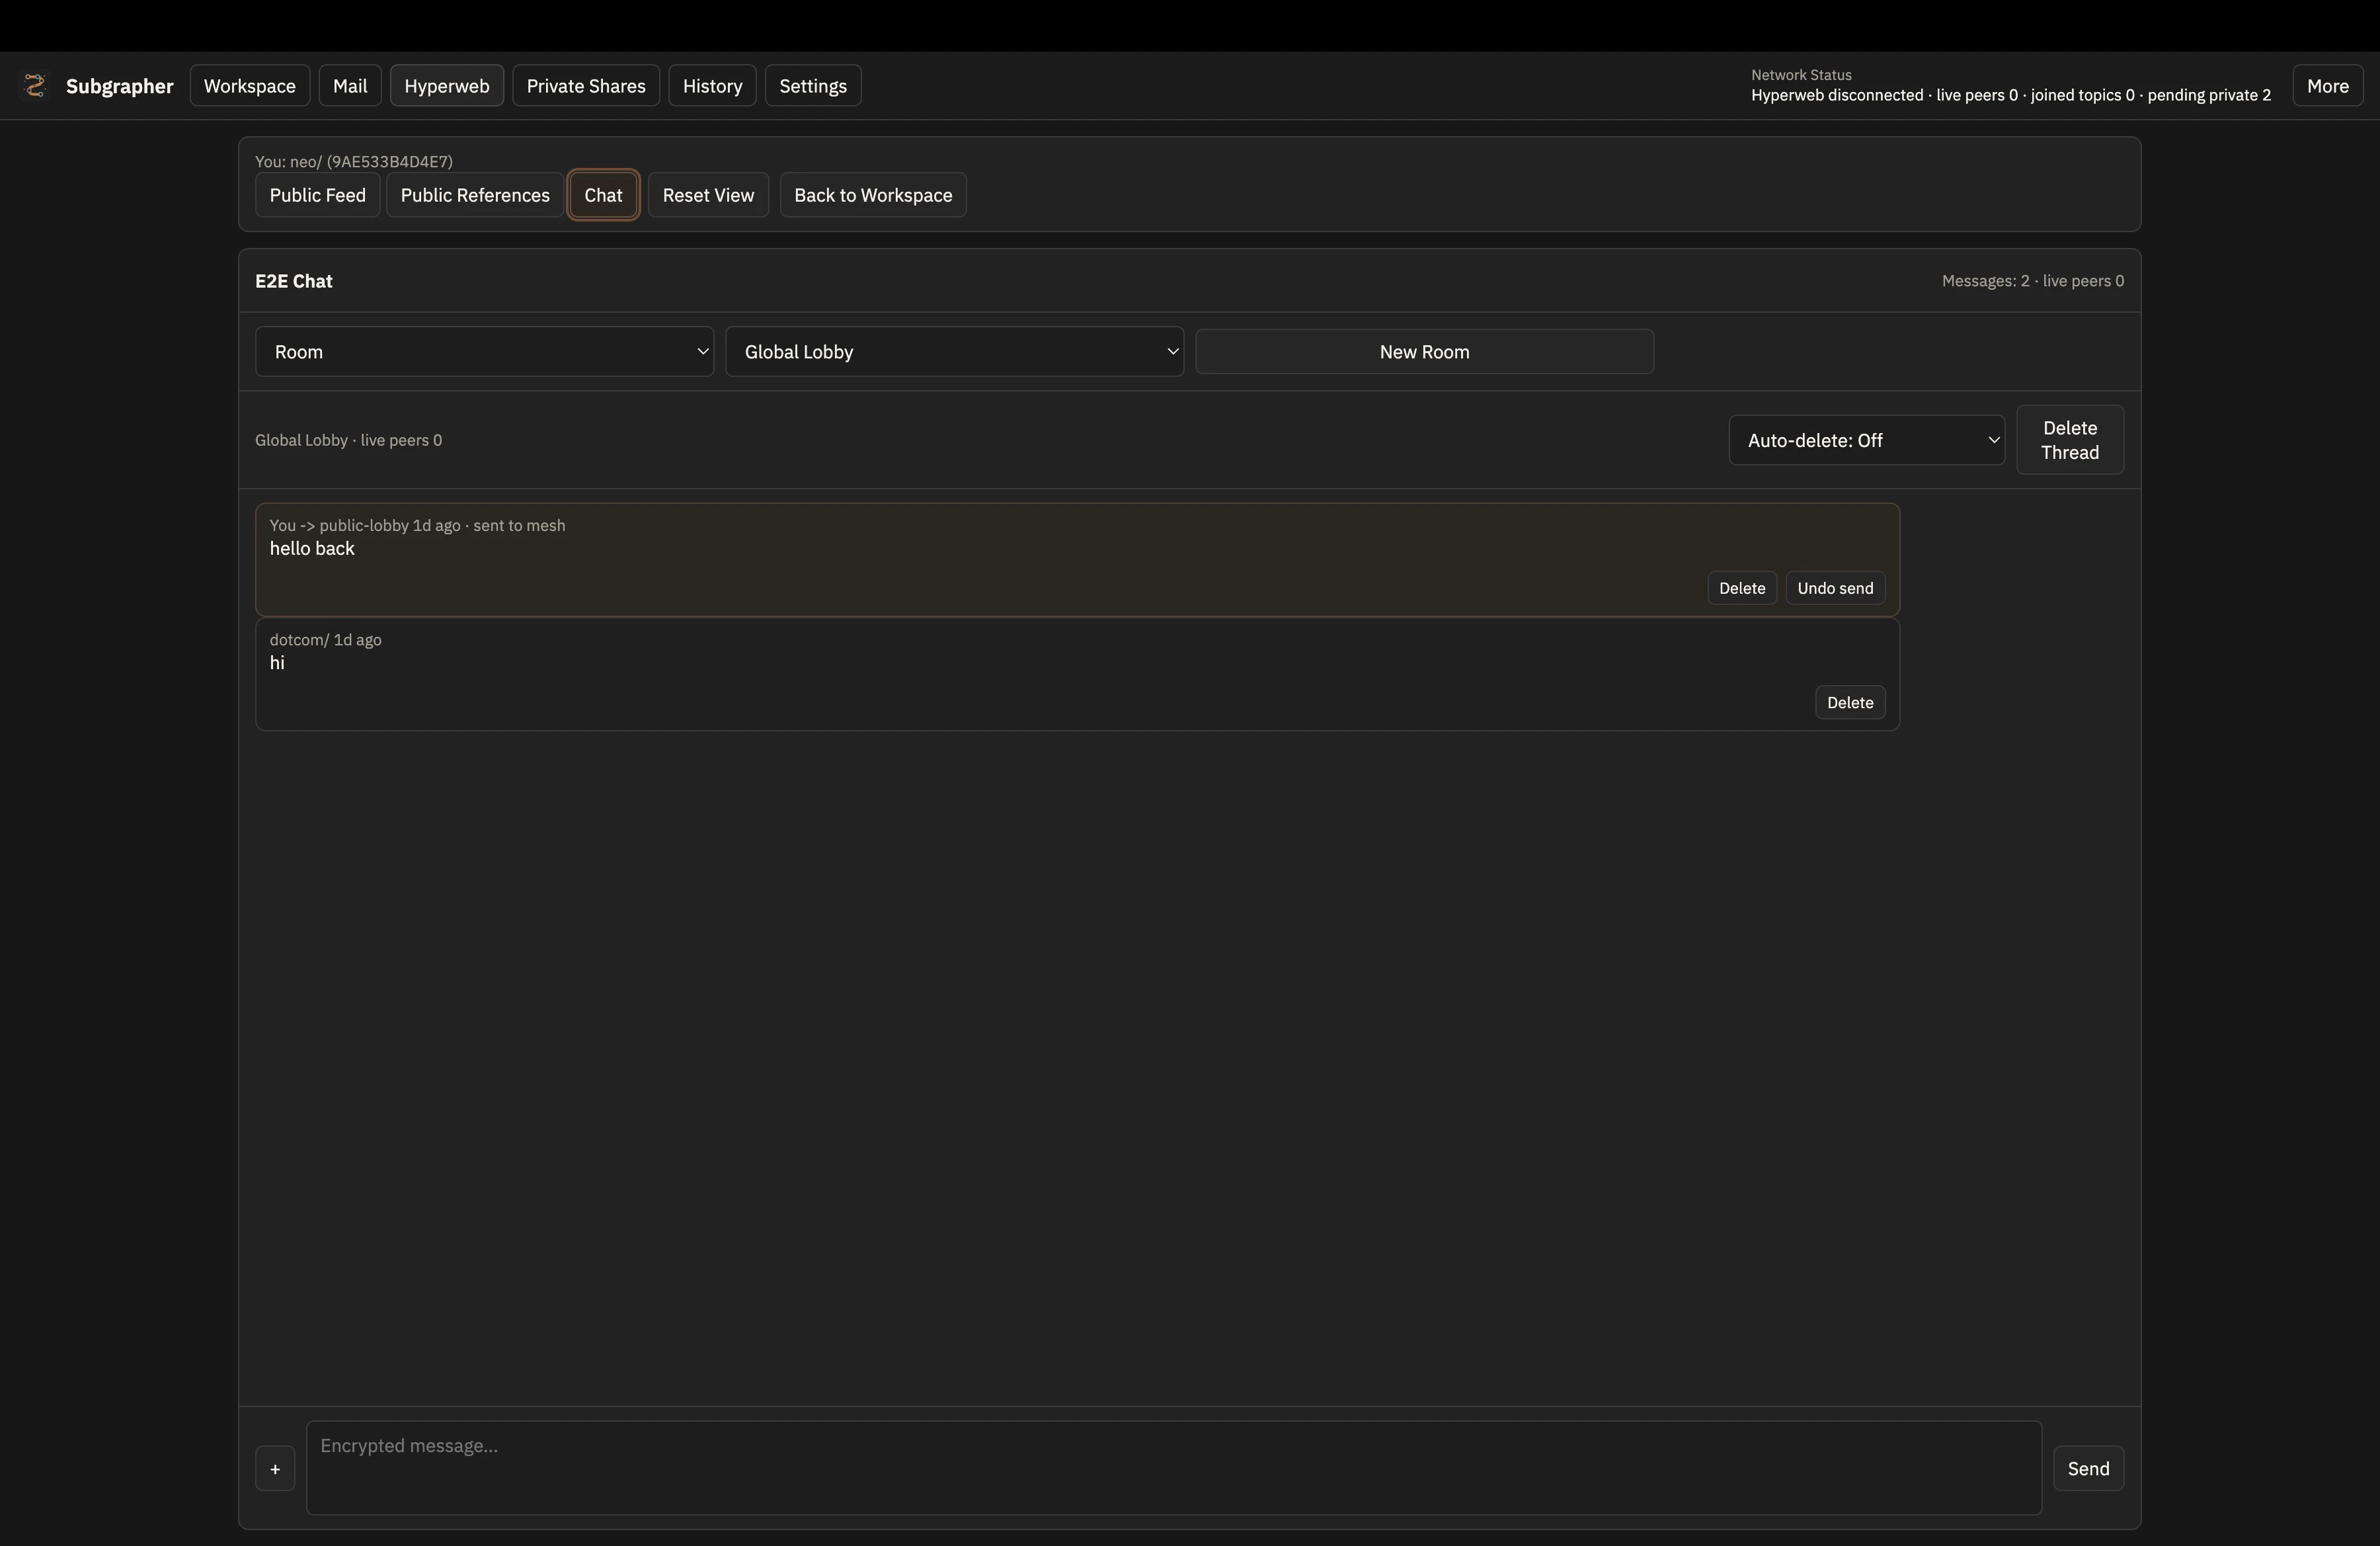The image size is (2380, 1546).
Task: Undo send on the hello back message
Action: coord(1835,588)
